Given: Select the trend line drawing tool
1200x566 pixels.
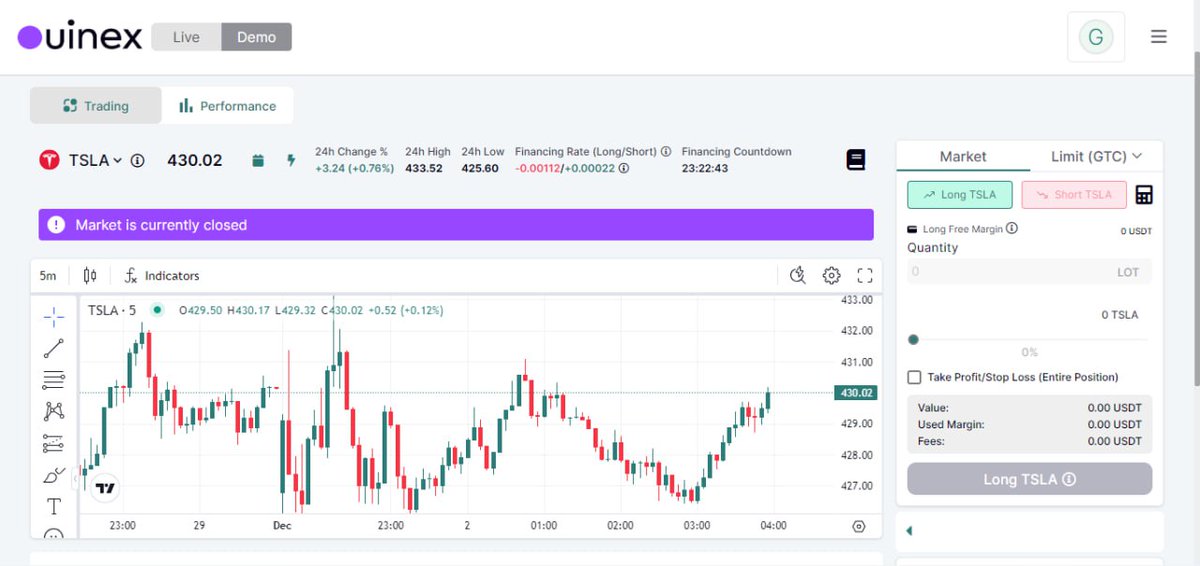Looking at the screenshot, I should 54,348.
